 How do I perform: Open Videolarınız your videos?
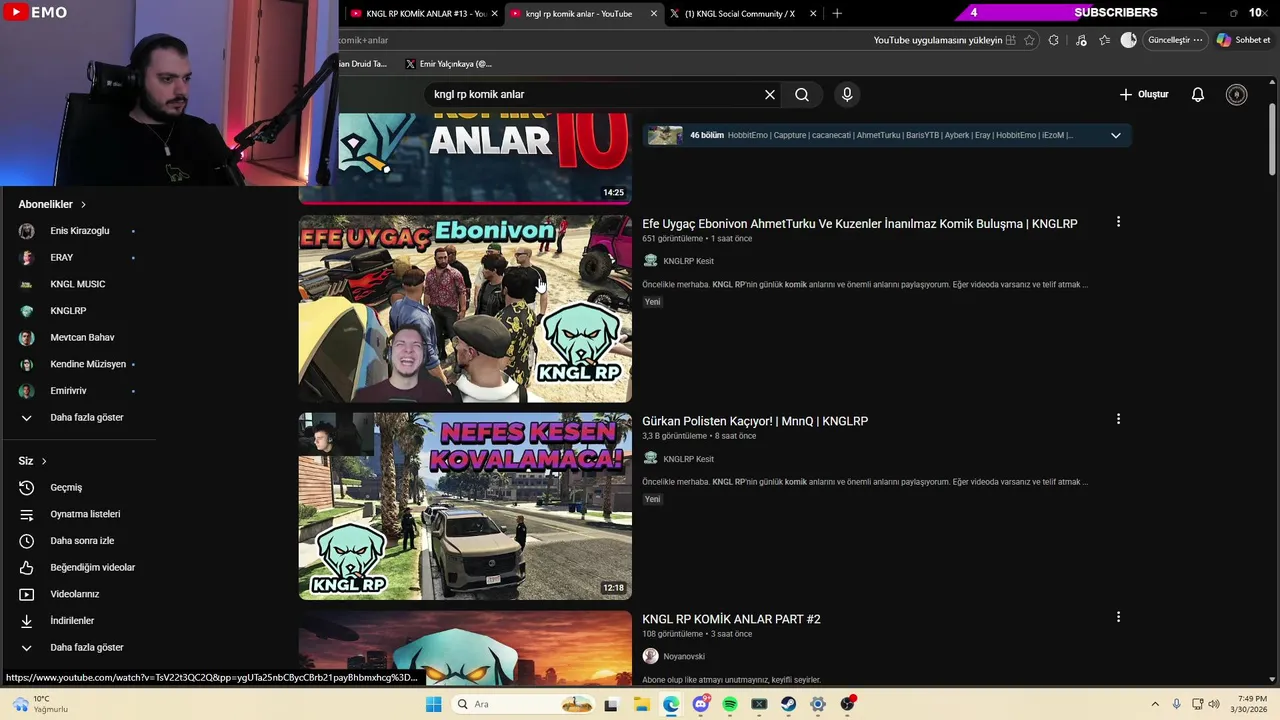pos(77,594)
